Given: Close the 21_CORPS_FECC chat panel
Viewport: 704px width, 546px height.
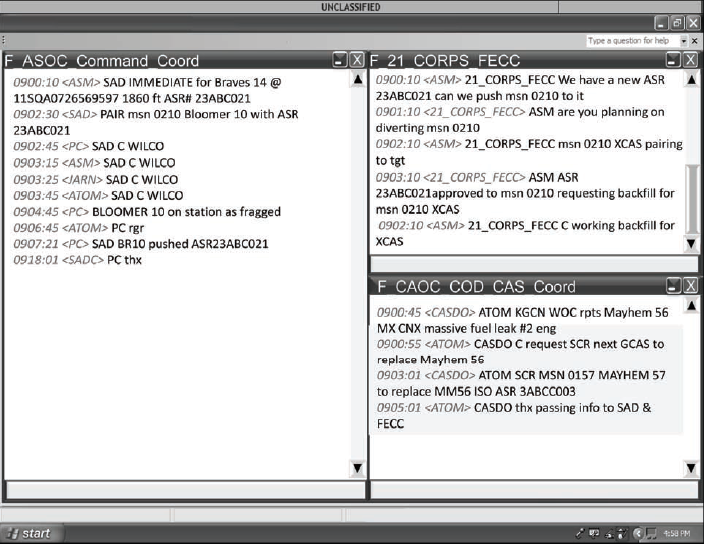Looking at the screenshot, I should [x=692, y=60].
